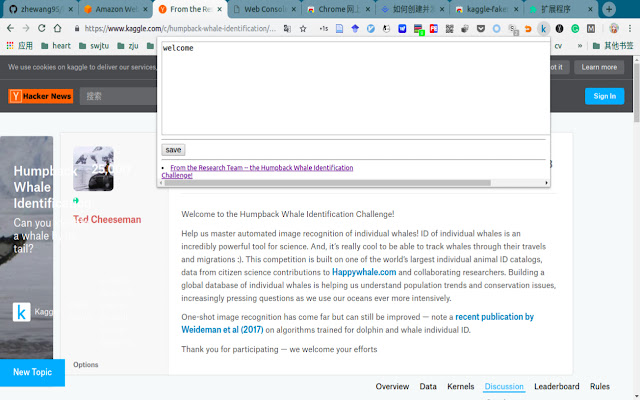Screen dimensions: 640x400
Task: Reload the current Kaggle page
Action: (x=42, y=28)
